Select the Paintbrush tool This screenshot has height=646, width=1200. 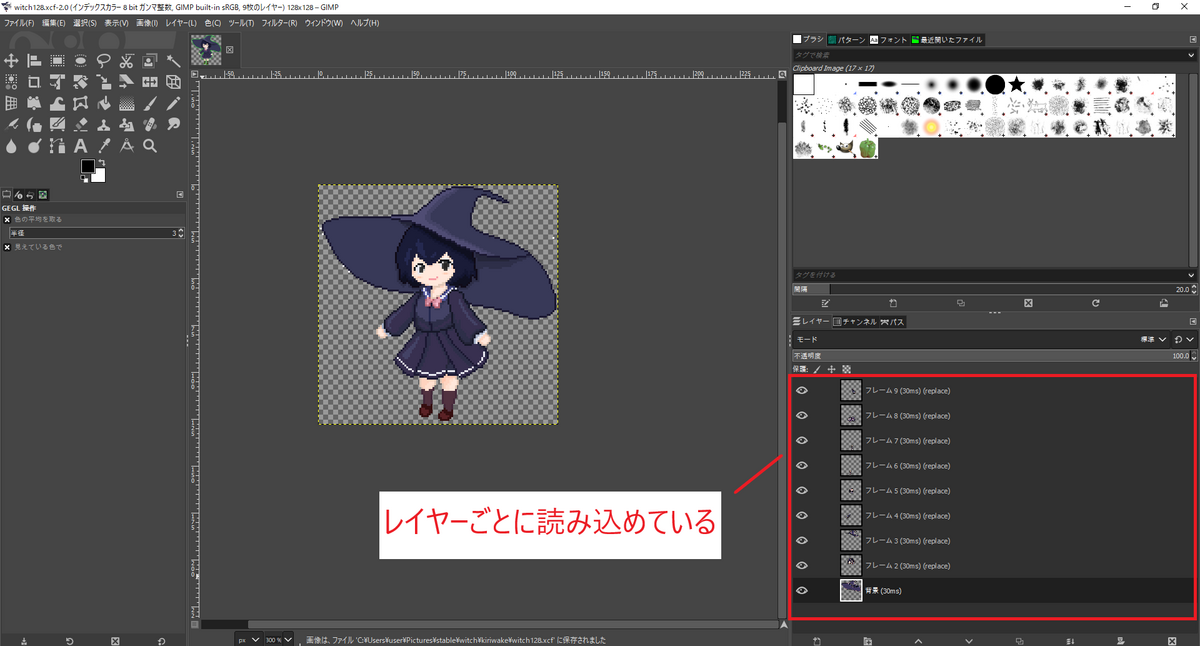(x=150, y=104)
